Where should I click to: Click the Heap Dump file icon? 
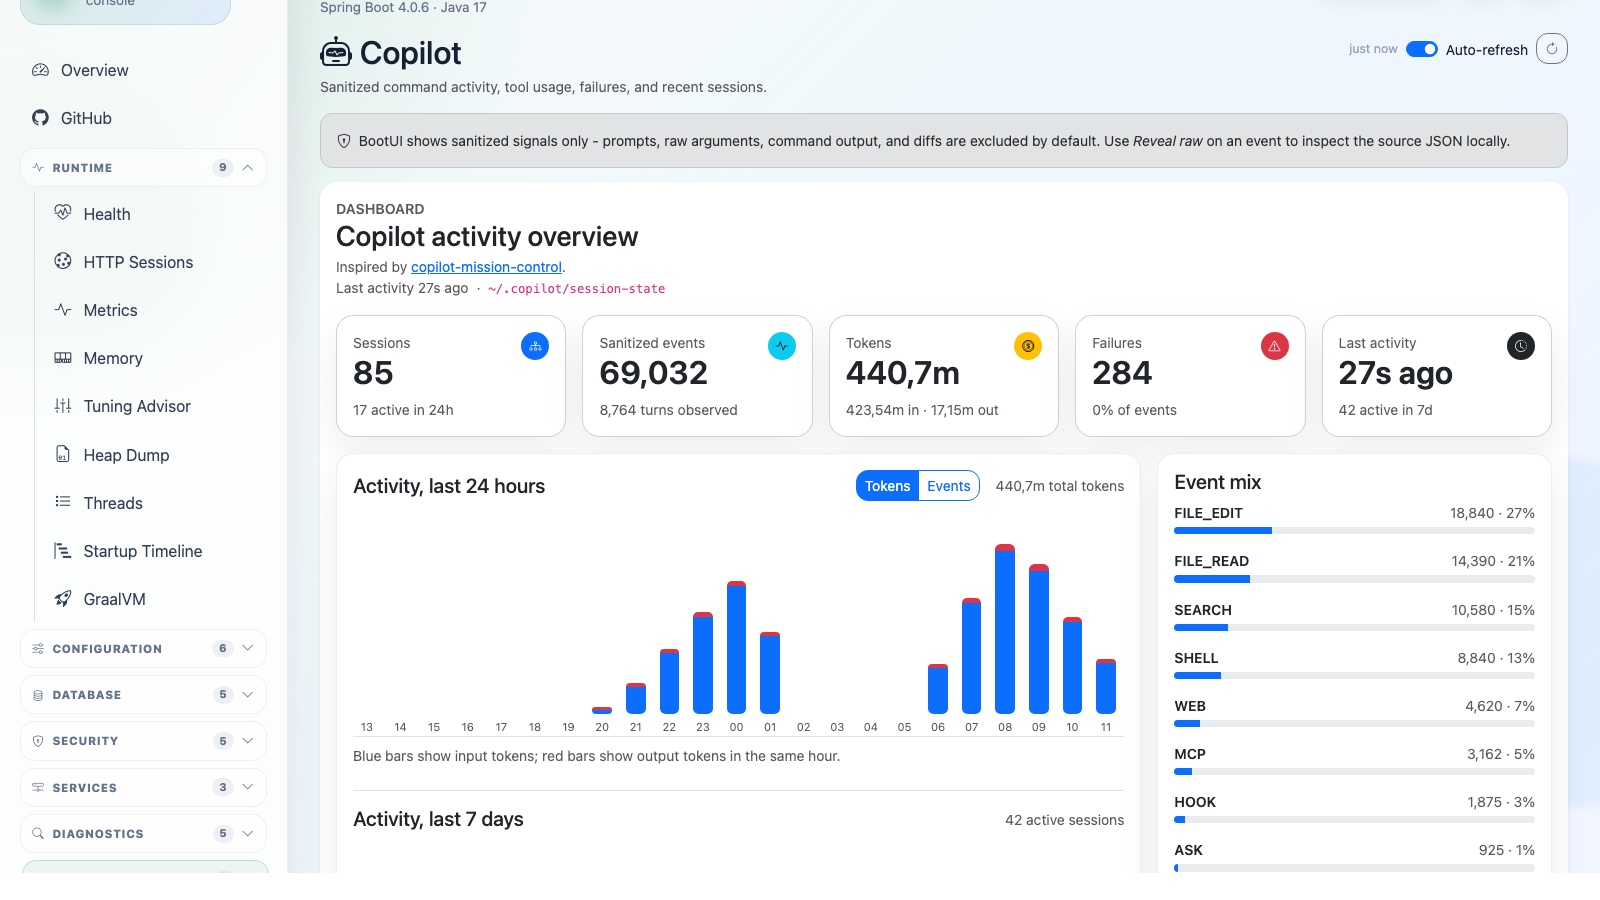click(63, 454)
